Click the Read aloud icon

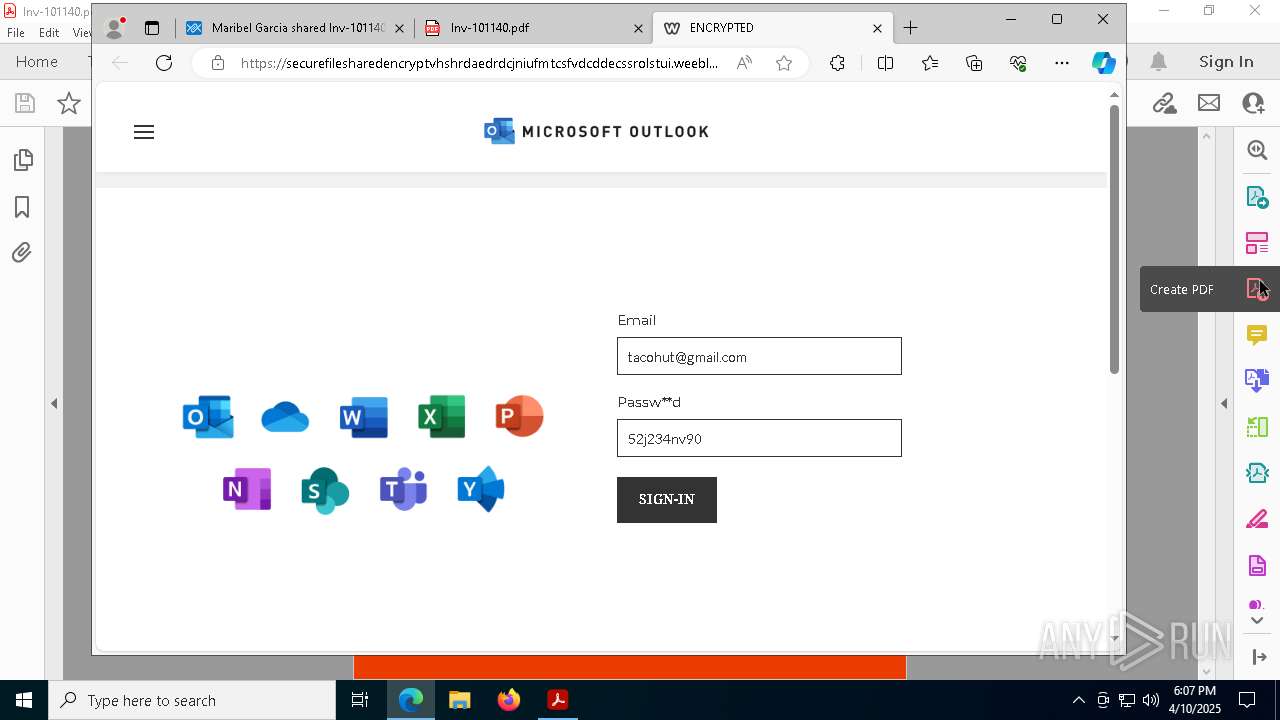tap(744, 63)
